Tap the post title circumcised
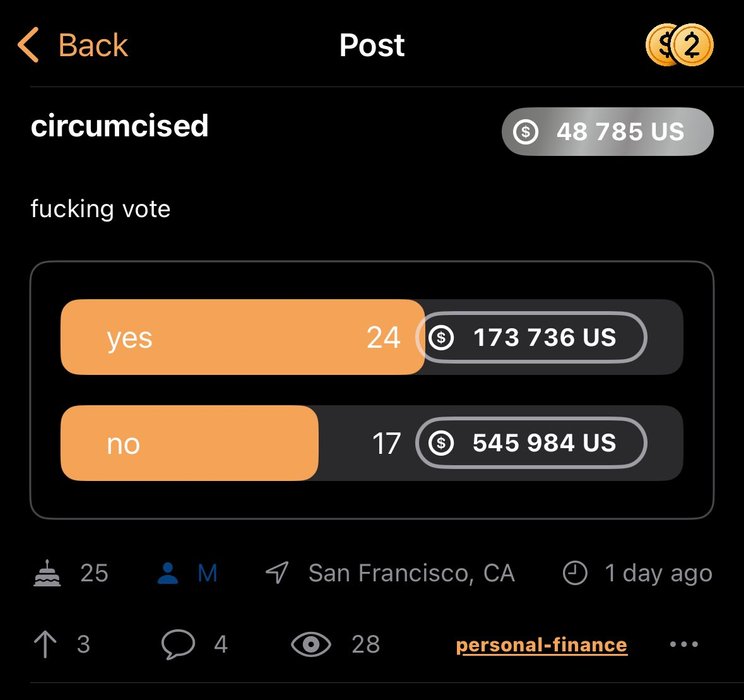The image size is (744, 700). tap(120, 126)
